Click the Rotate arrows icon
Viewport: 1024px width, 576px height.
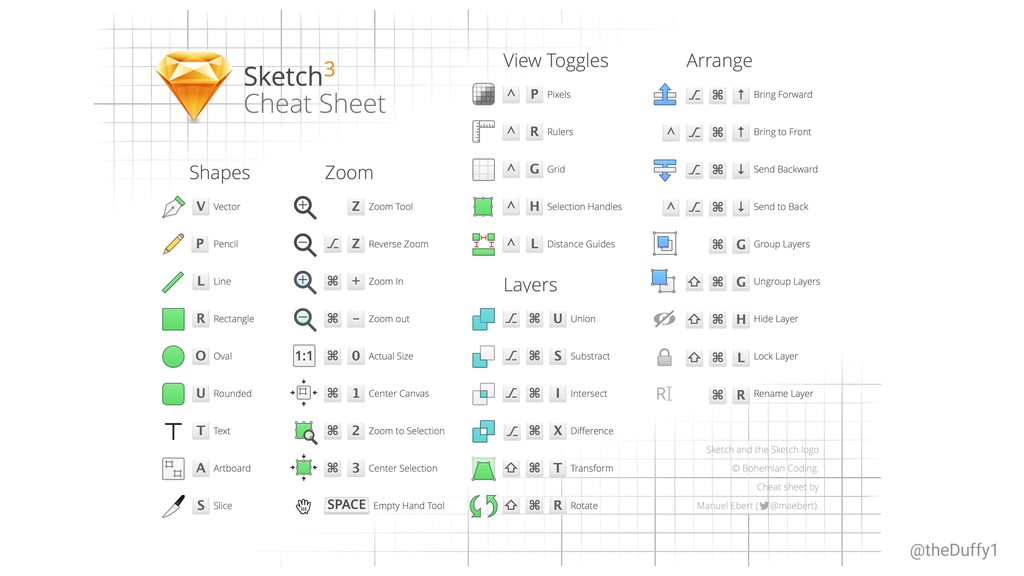pyautogui.click(x=483, y=506)
